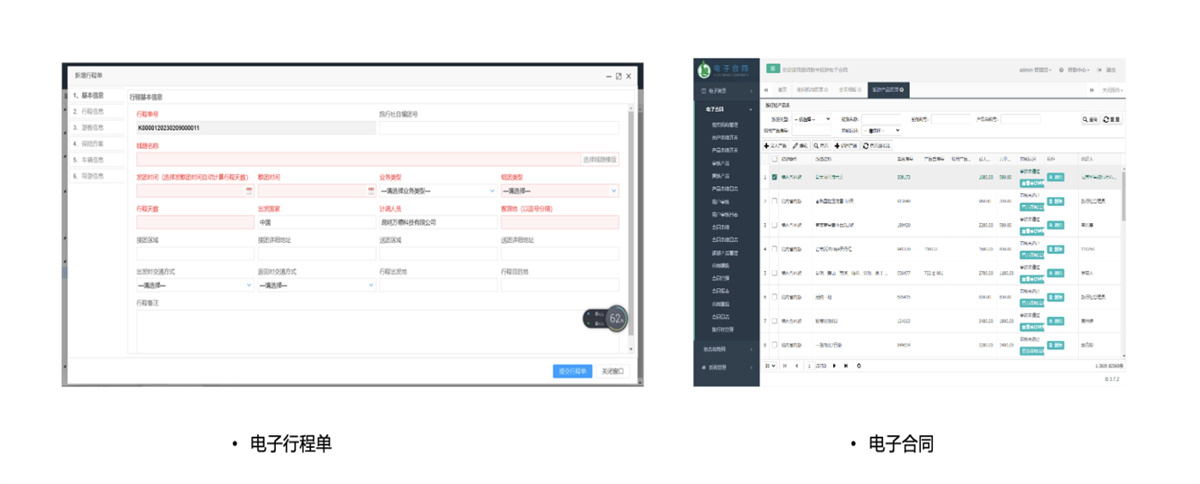Check the second row checkbox
Image resolution: width=1200 pixels, height=484 pixels.
(x=774, y=201)
